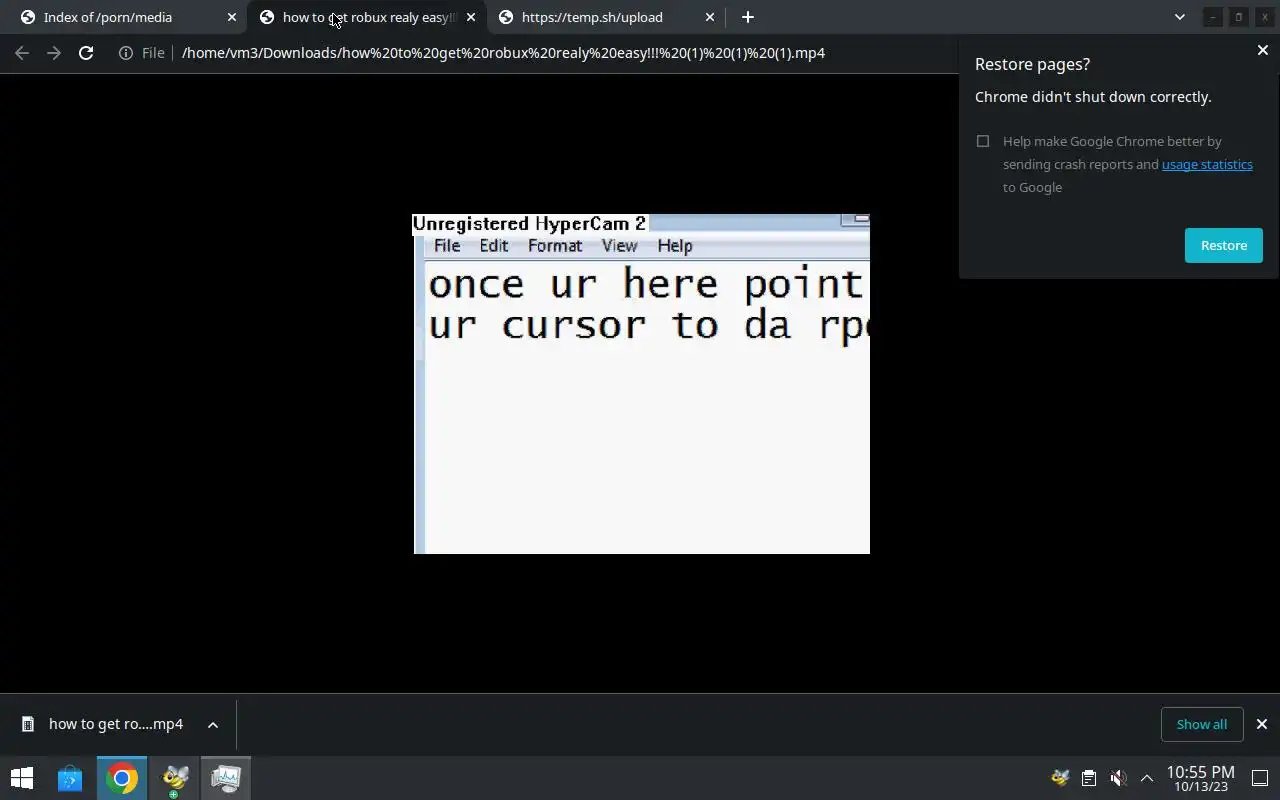Screen dimensions: 1280x800
Task: Click the address bar file path
Action: pos(503,53)
